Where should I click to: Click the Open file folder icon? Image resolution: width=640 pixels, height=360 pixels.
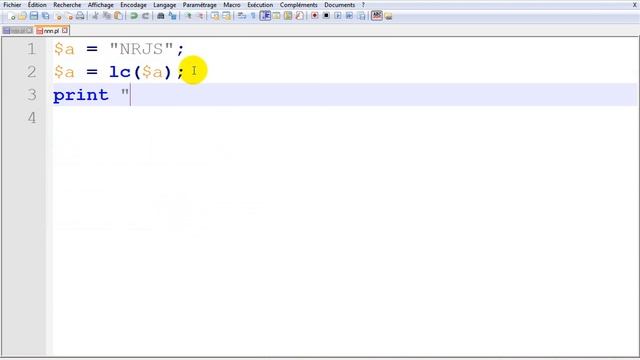(x=22, y=16)
